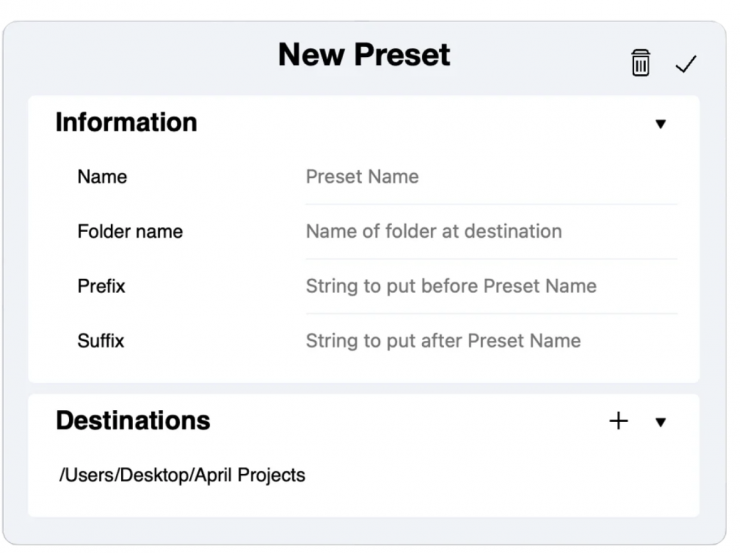Click the Name field label

[102, 177]
